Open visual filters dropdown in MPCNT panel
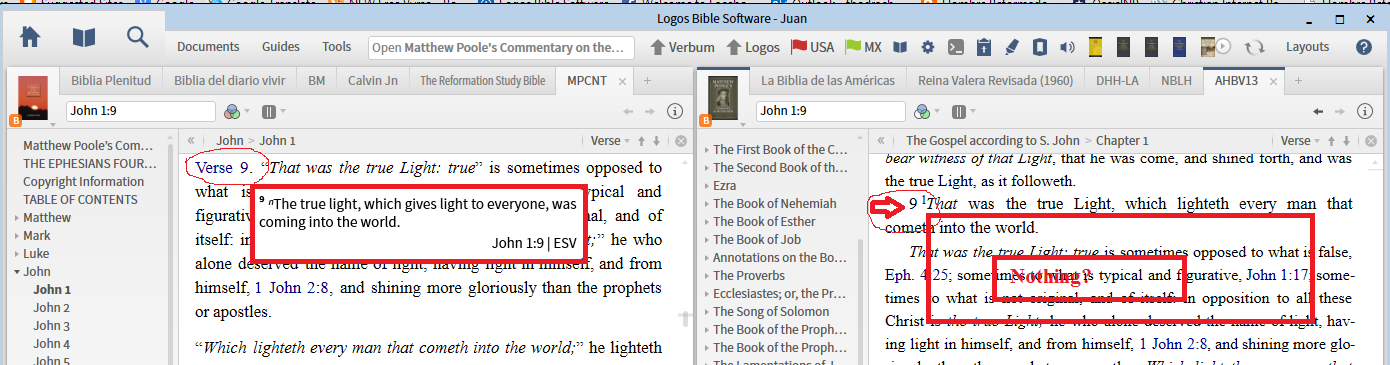 [237, 111]
